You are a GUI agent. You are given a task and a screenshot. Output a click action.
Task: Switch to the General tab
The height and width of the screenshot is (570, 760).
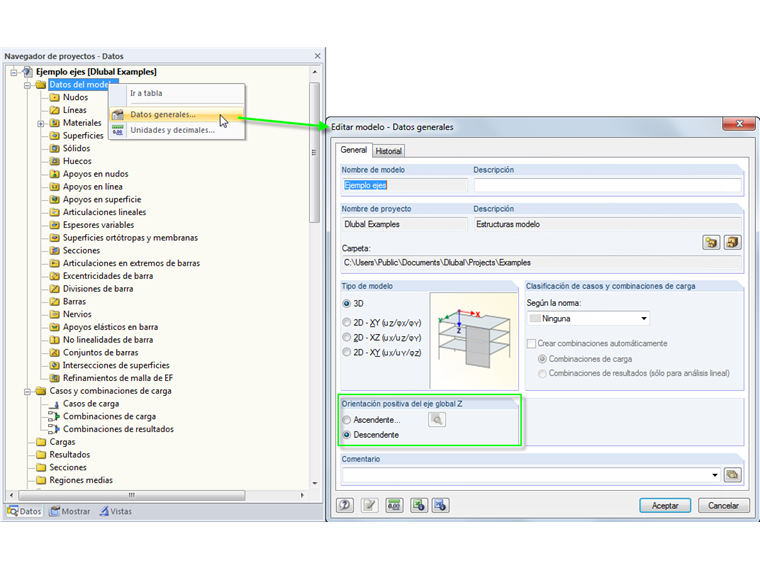(353, 150)
